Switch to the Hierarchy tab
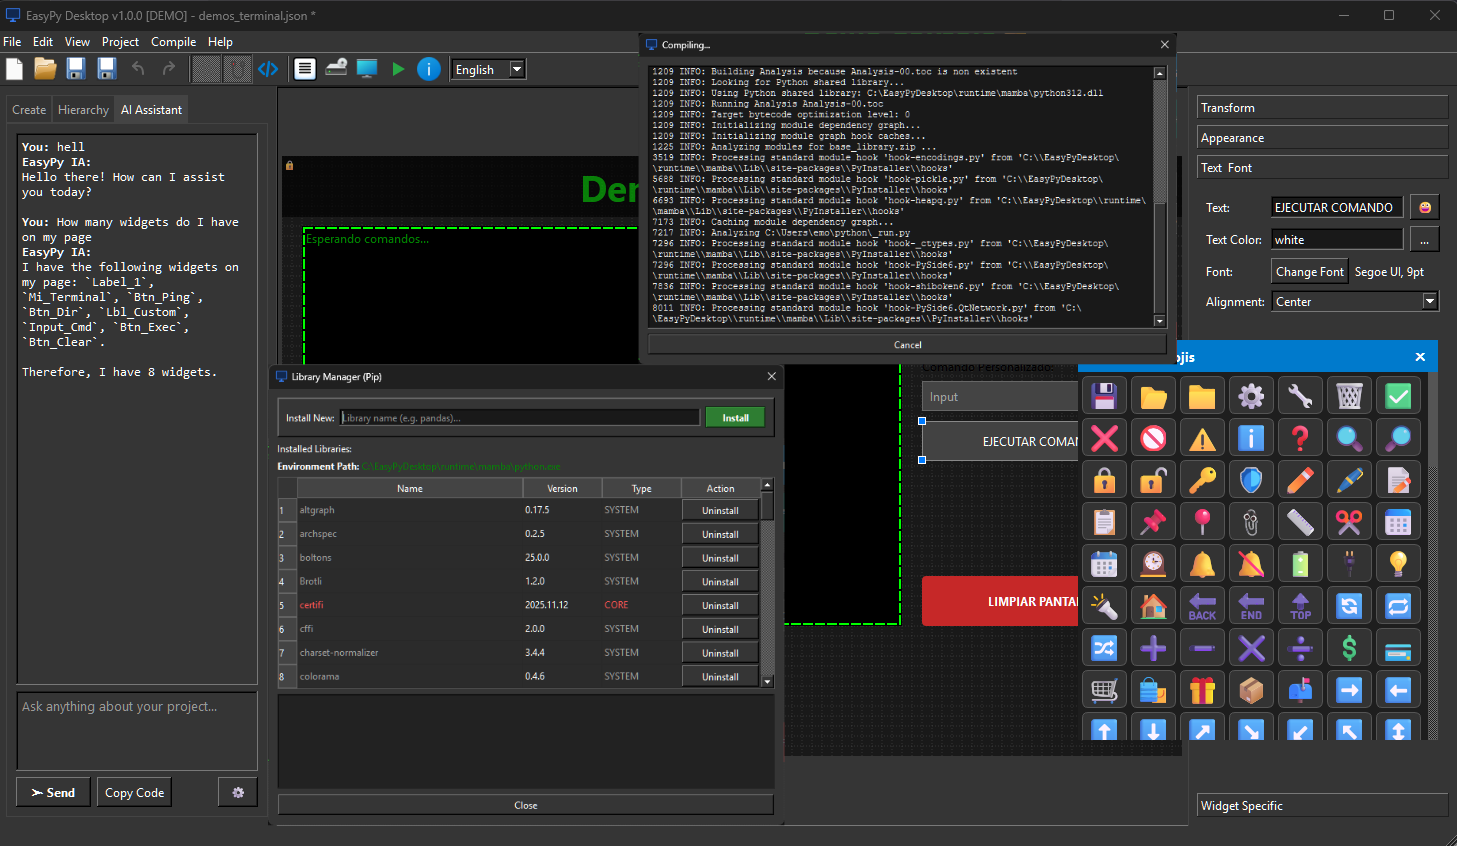This screenshot has width=1457, height=846. pyautogui.click(x=83, y=109)
